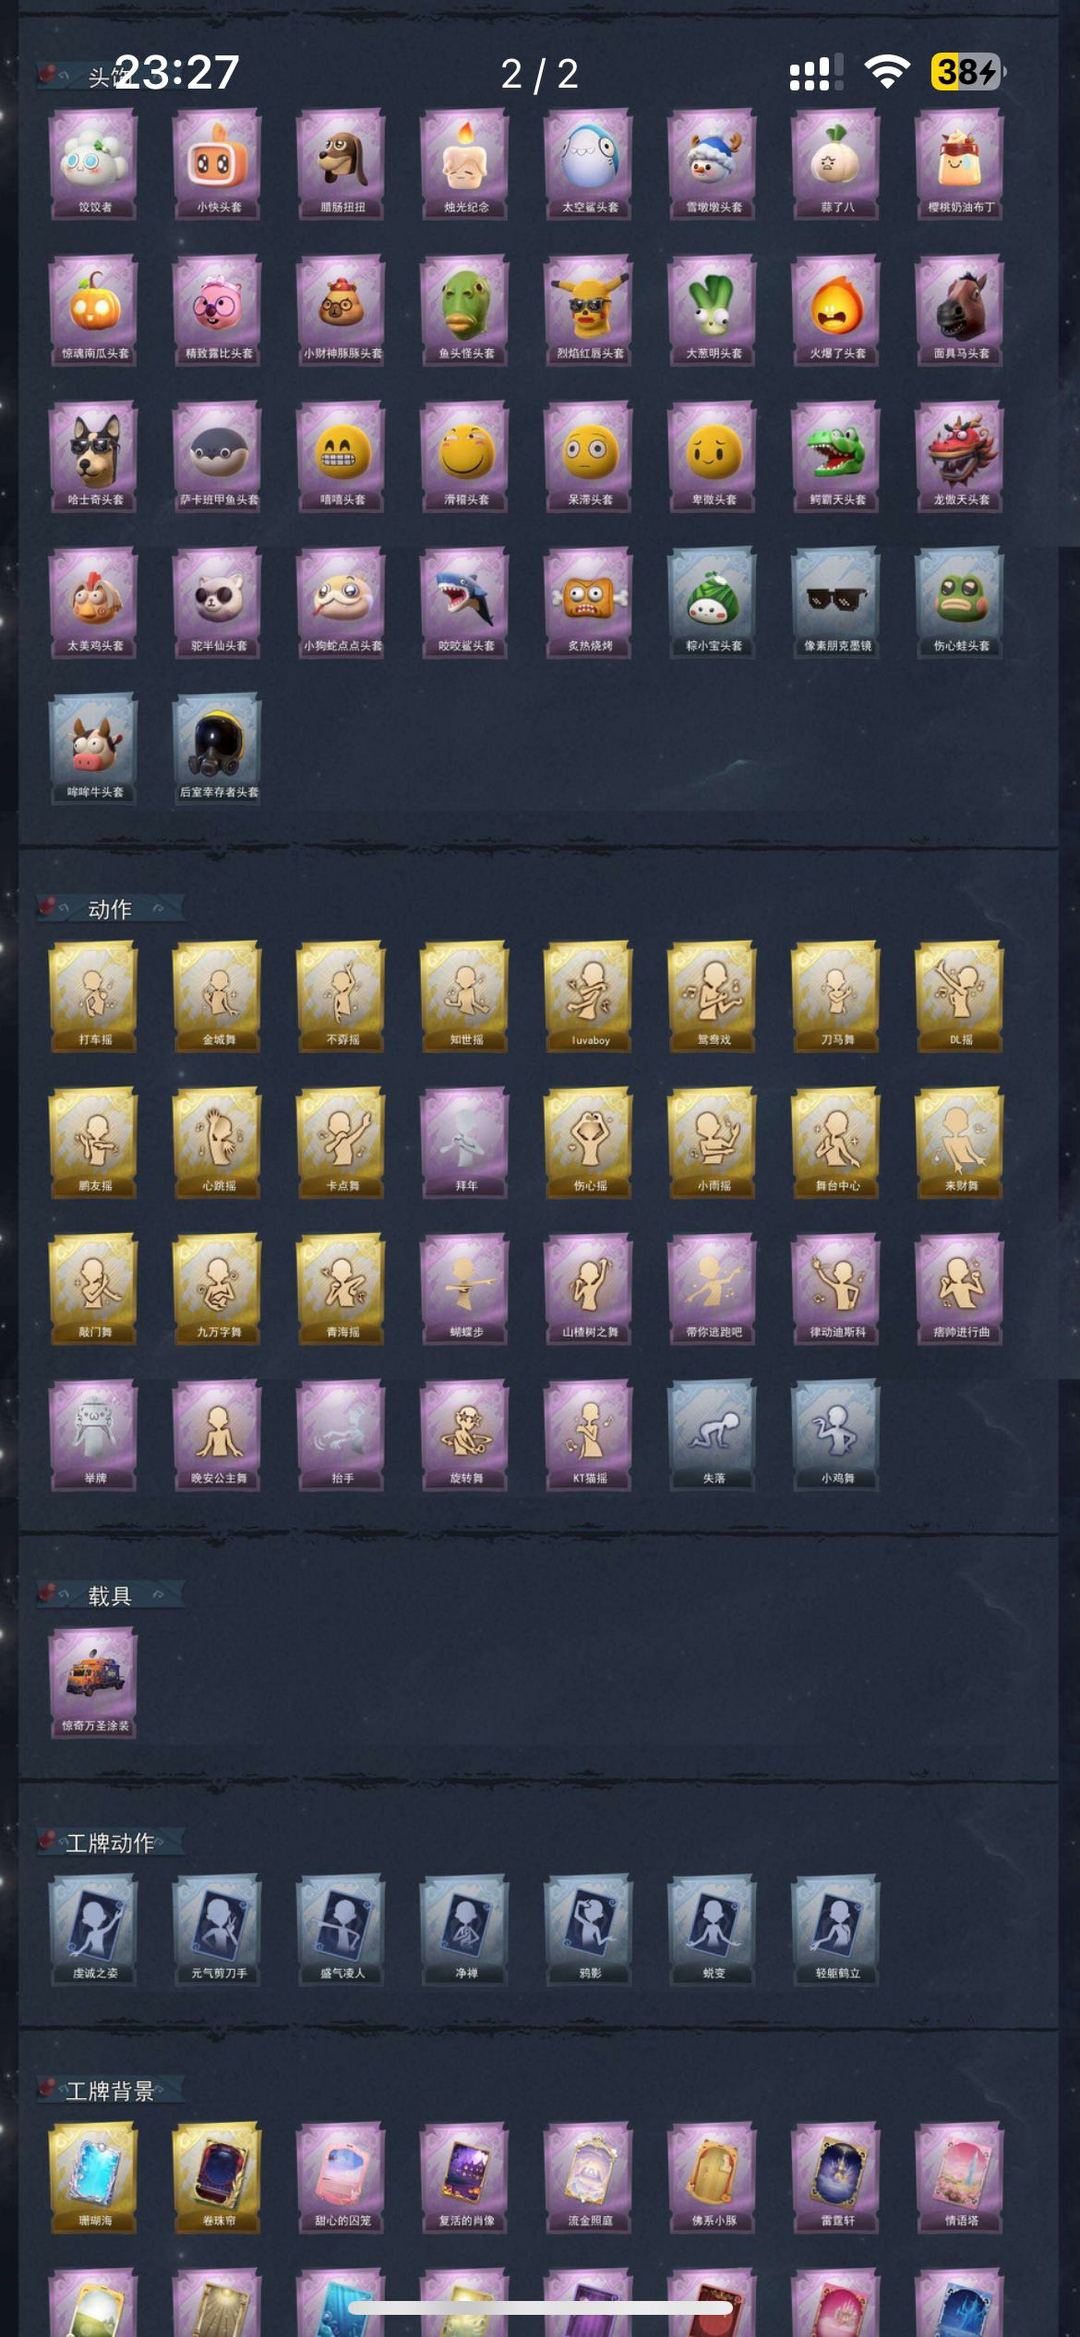Choose the DL摇 dance action
This screenshot has height=2337, width=1080.
tap(960, 996)
